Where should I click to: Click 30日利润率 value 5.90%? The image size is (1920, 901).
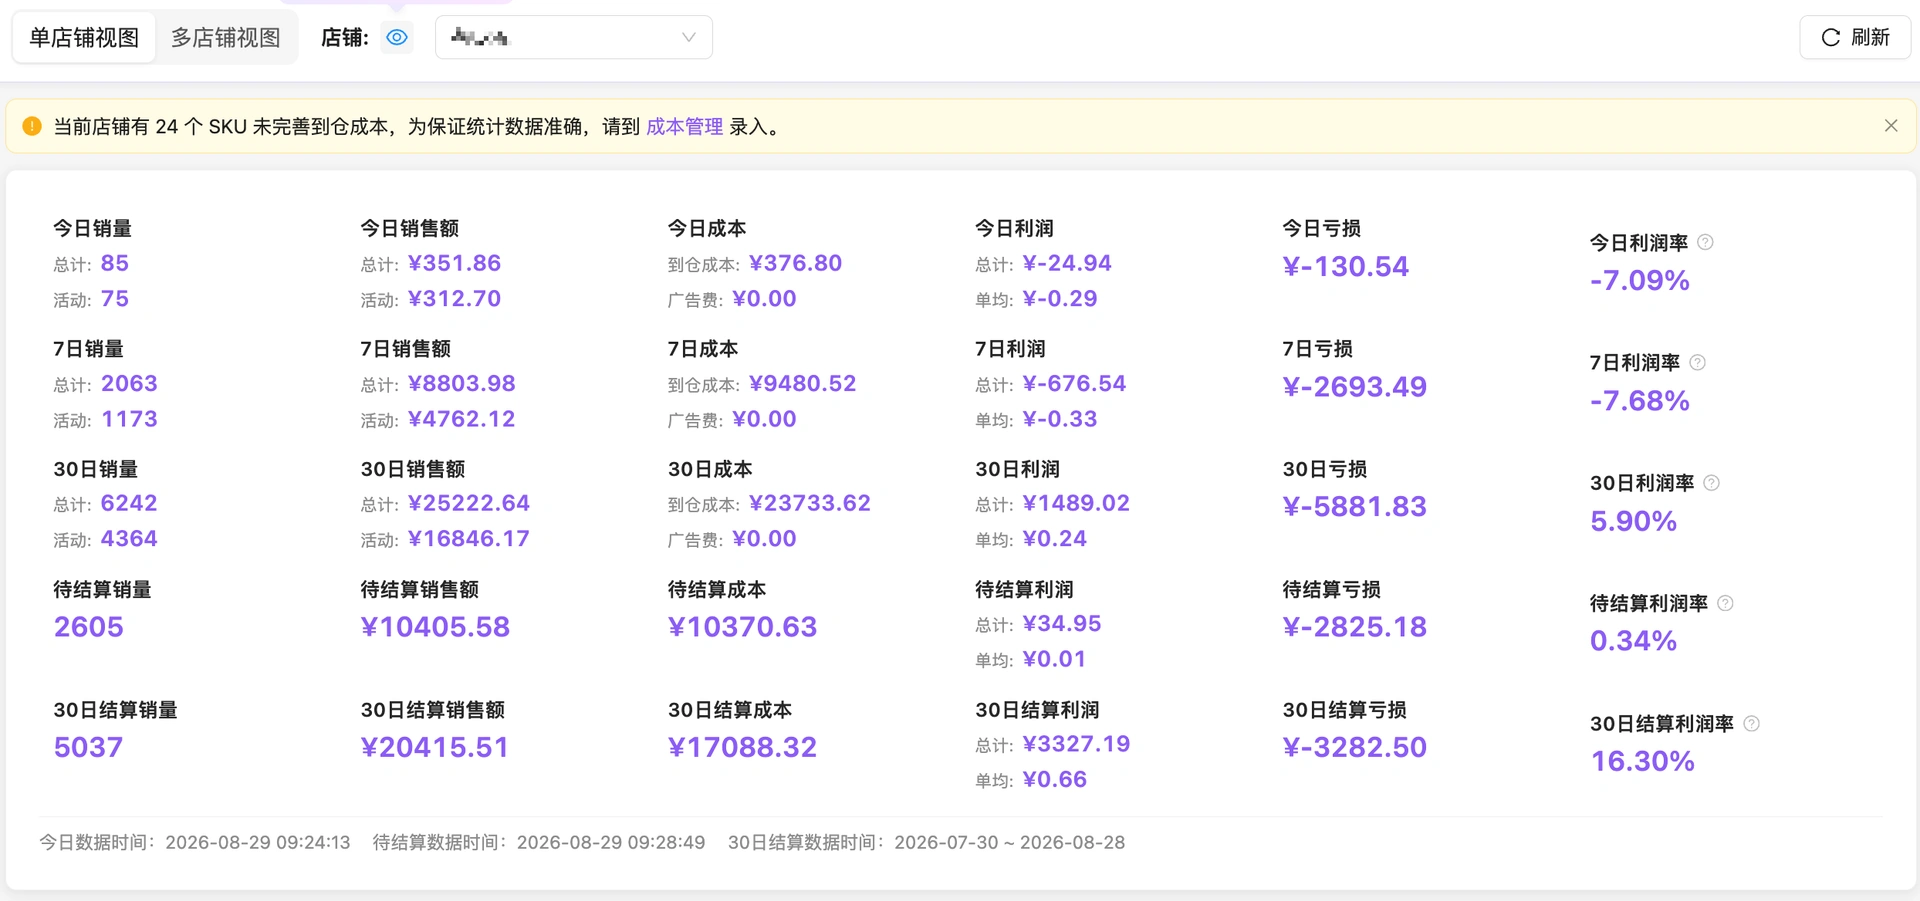(1634, 521)
